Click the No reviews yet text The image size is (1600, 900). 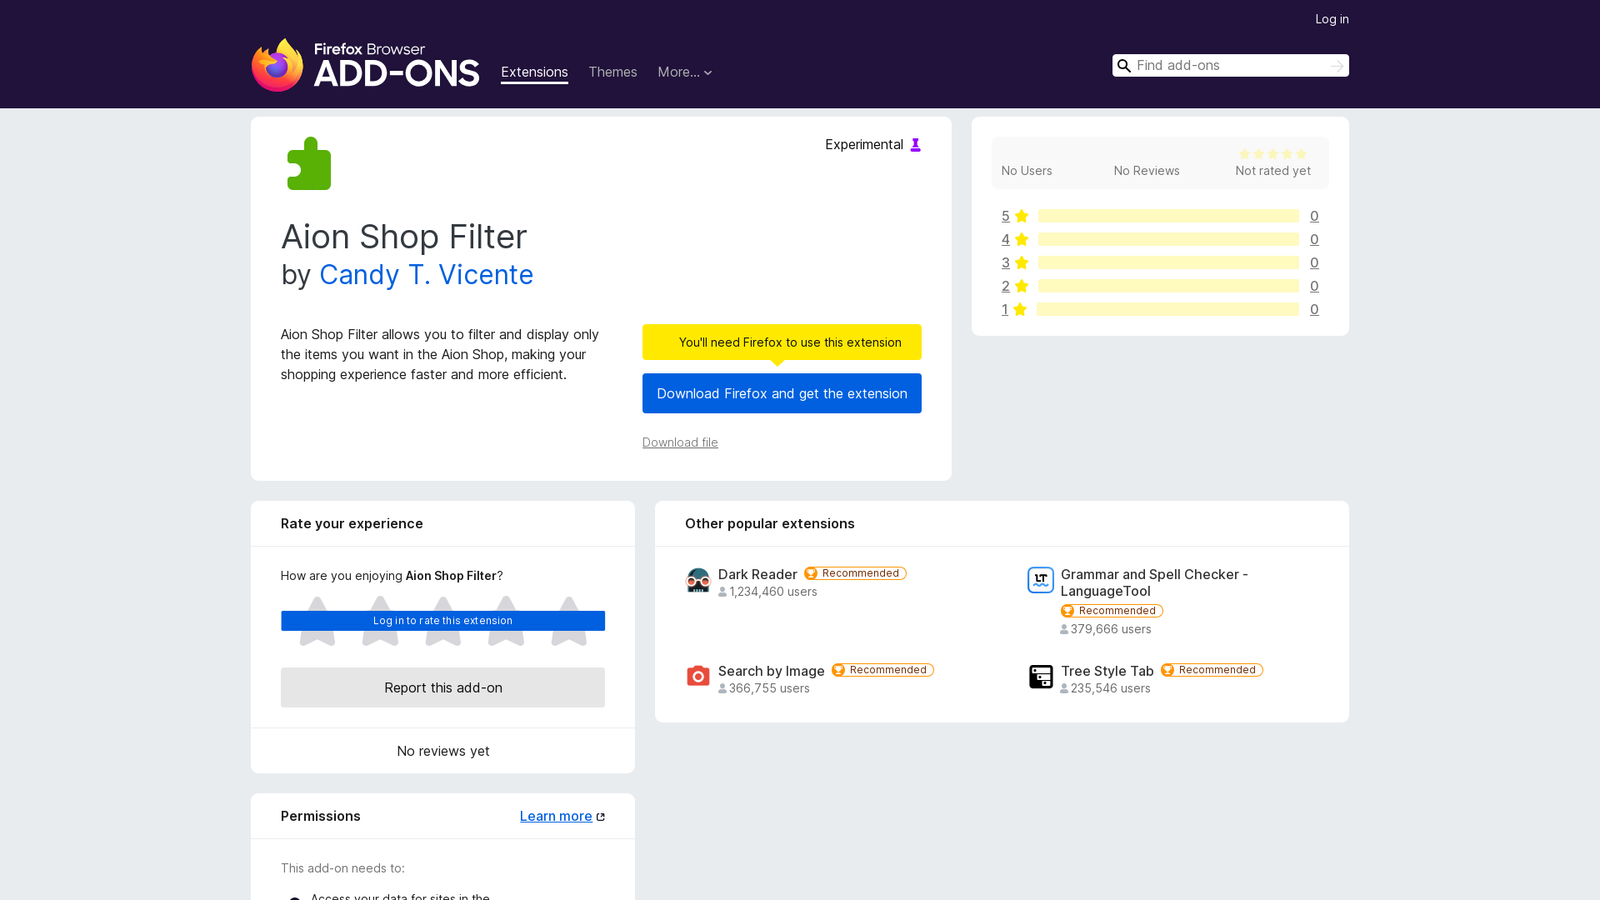click(x=443, y=751)
